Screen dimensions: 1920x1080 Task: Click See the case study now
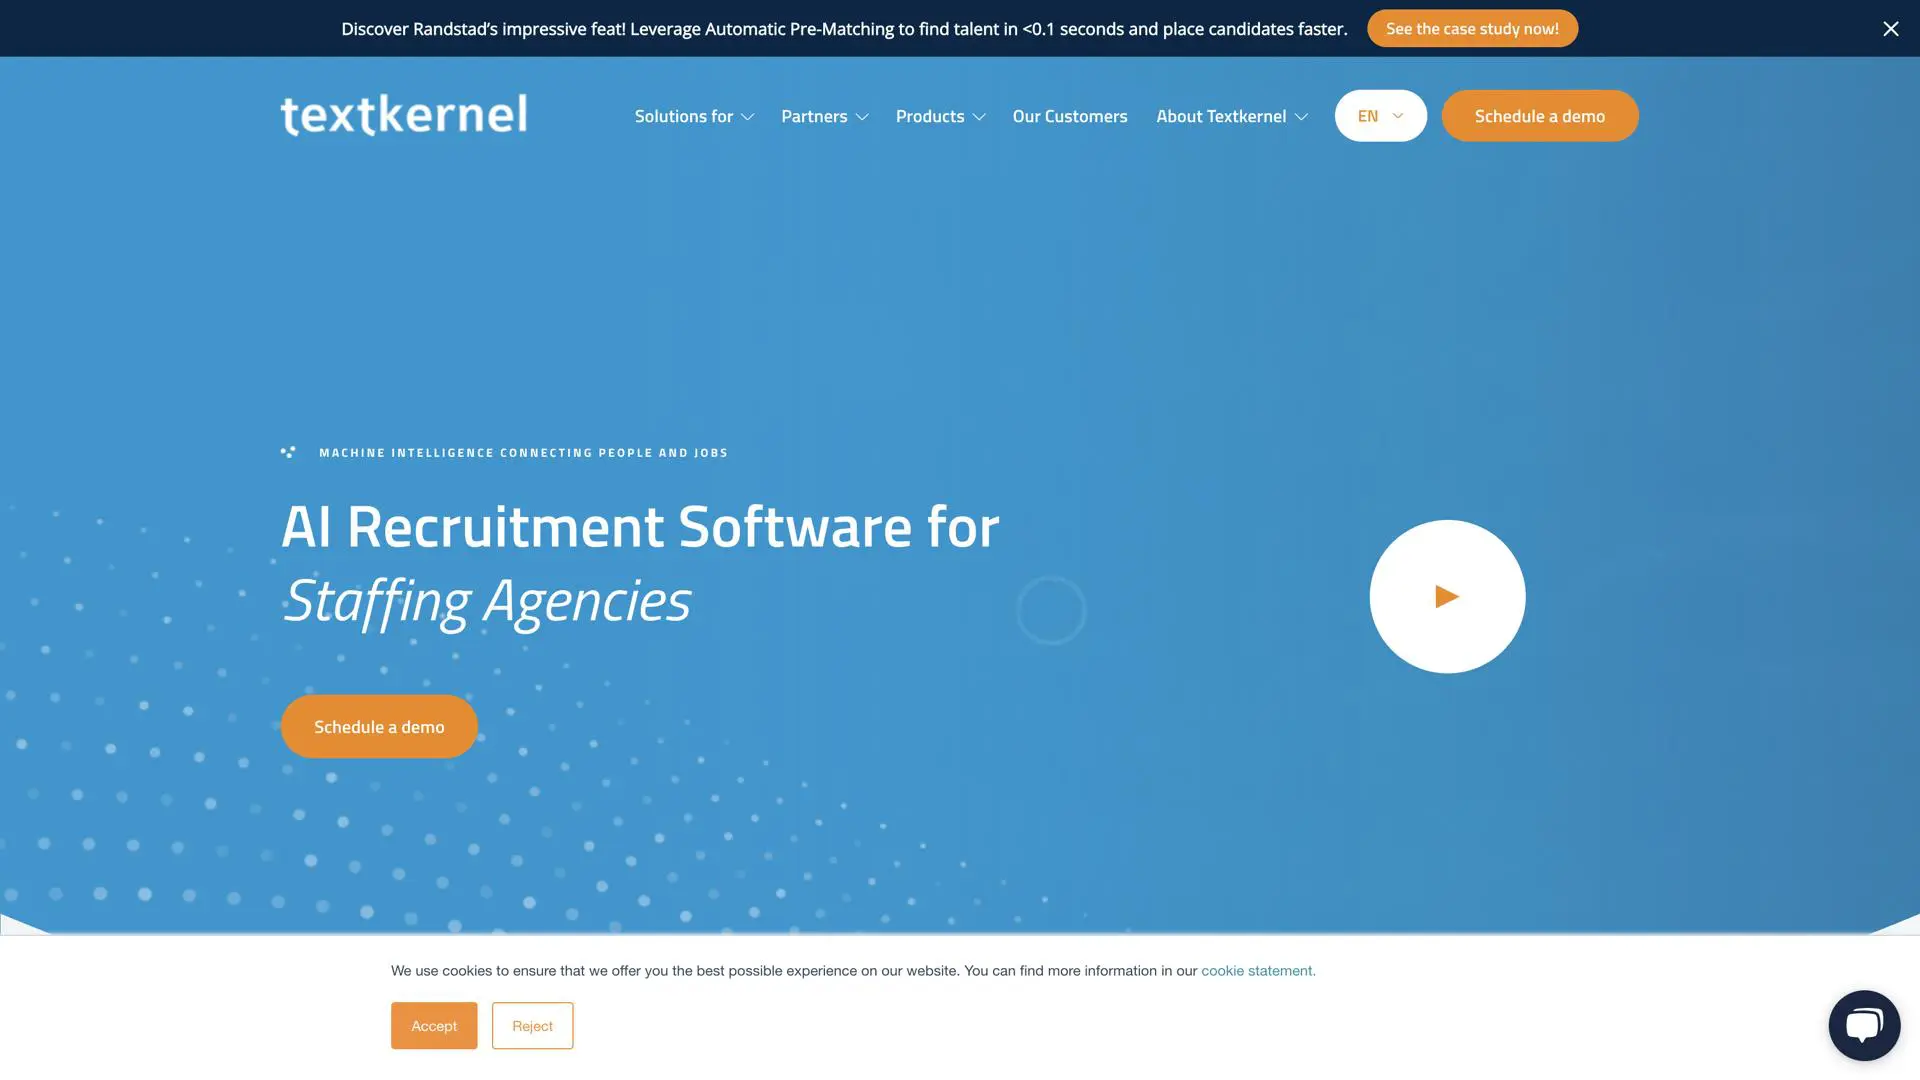[x=1471, y=29]
